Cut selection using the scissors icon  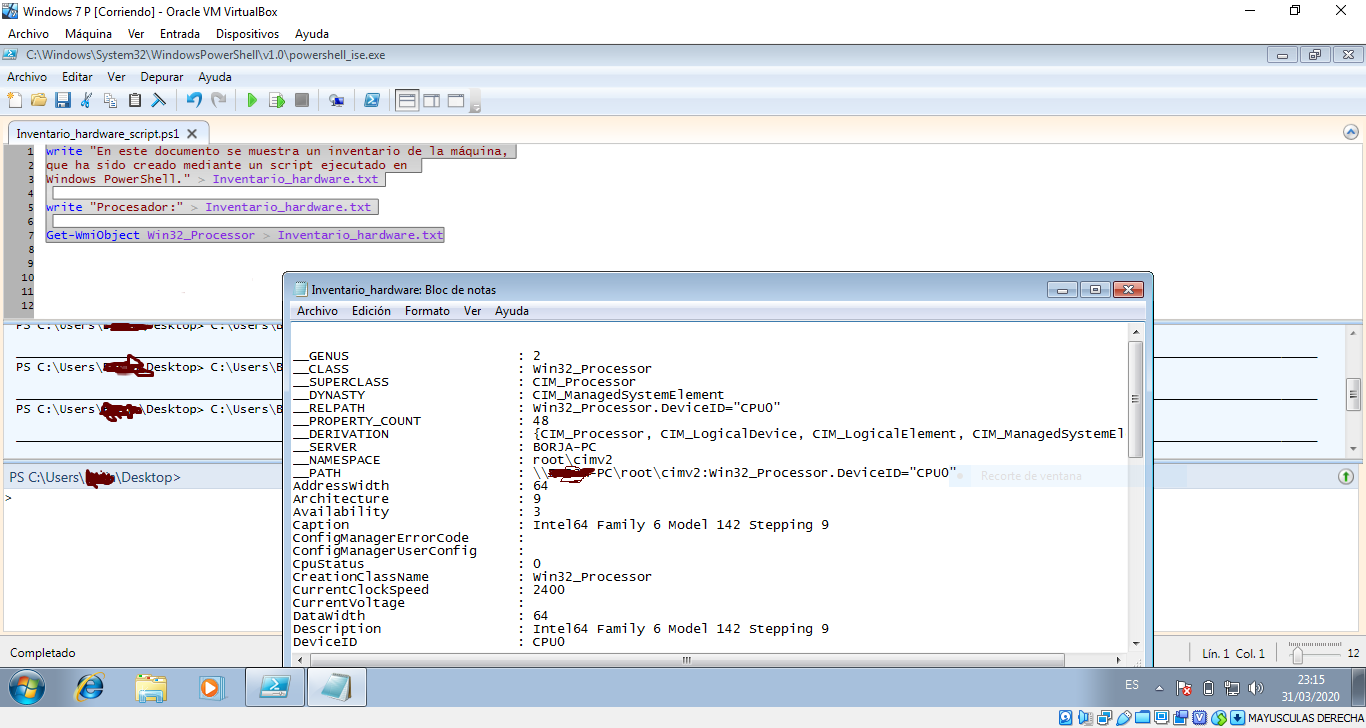point(87,100)
